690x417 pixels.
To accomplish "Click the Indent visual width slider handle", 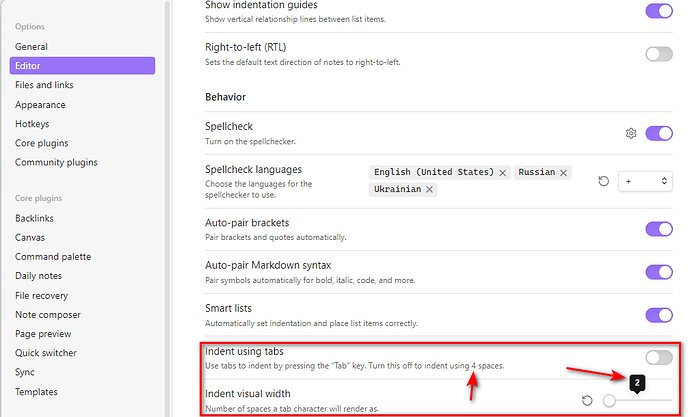I will (x=610, y=401).
